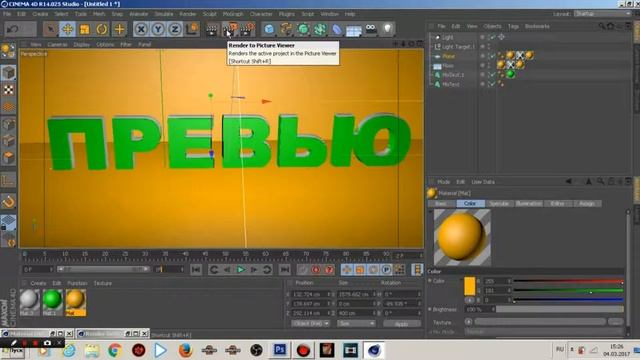Open the Render menu
The image size is (640, 360).
coord(188,14)
